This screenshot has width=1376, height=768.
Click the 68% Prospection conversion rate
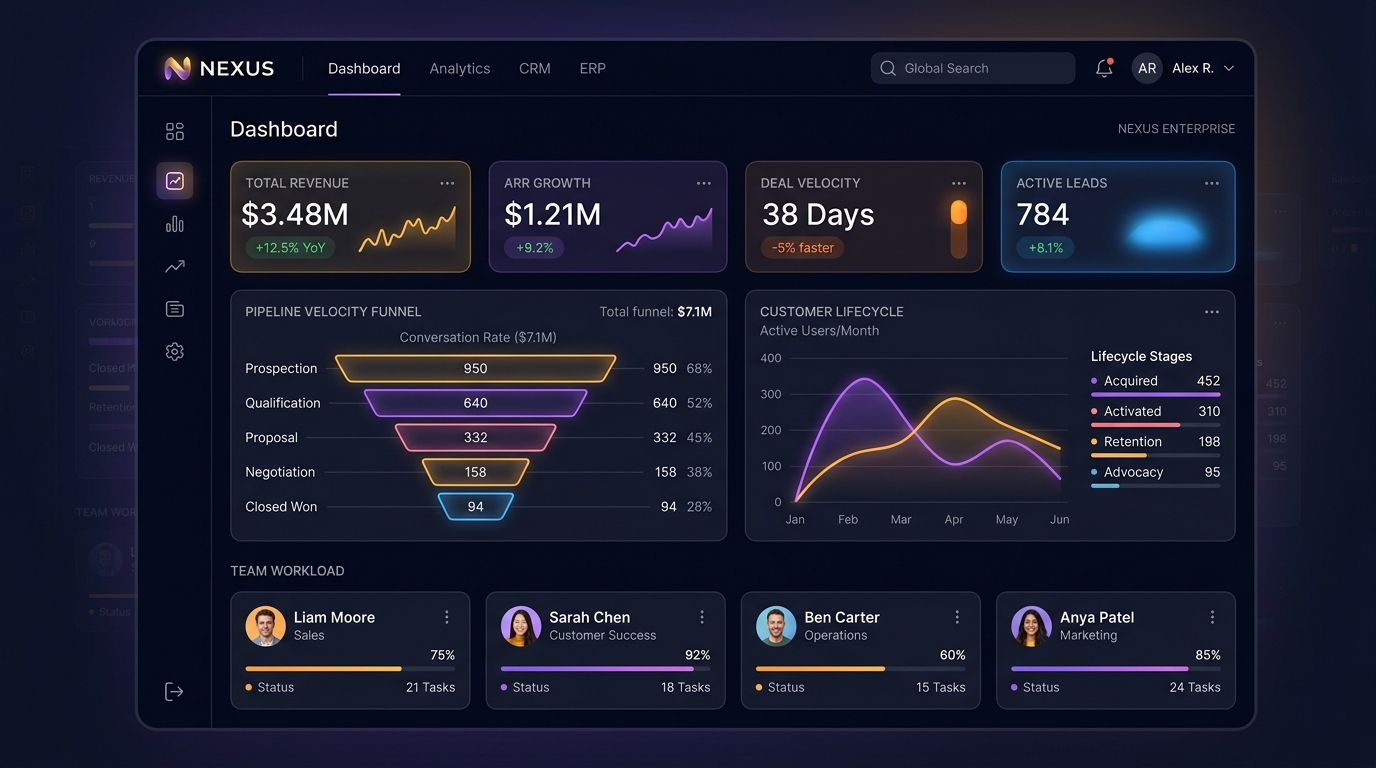point(699,368)
